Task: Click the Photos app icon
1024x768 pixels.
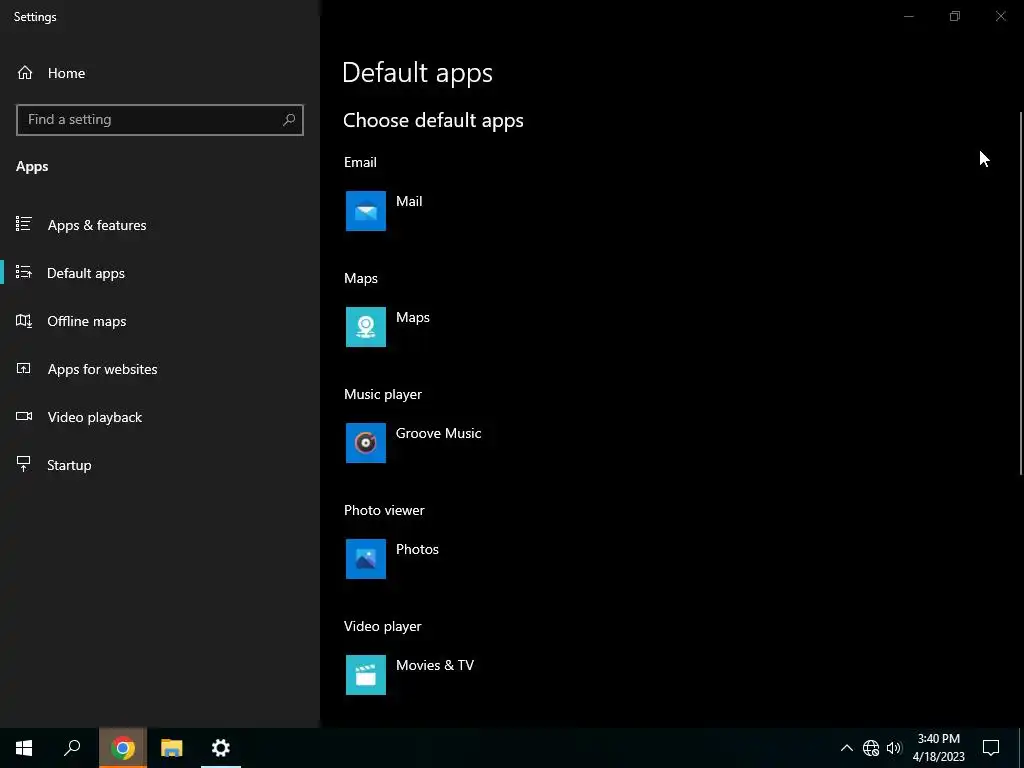Action: pos(366,559)
